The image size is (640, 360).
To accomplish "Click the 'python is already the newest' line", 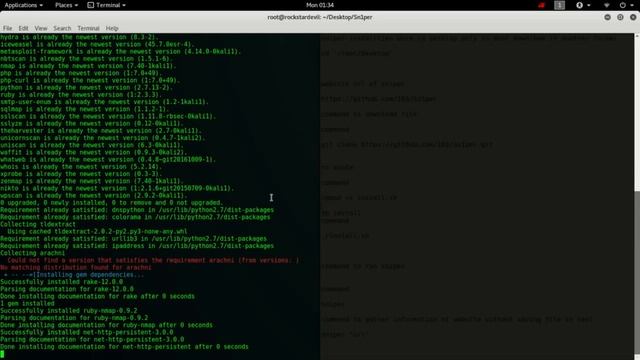I will 86,87.
